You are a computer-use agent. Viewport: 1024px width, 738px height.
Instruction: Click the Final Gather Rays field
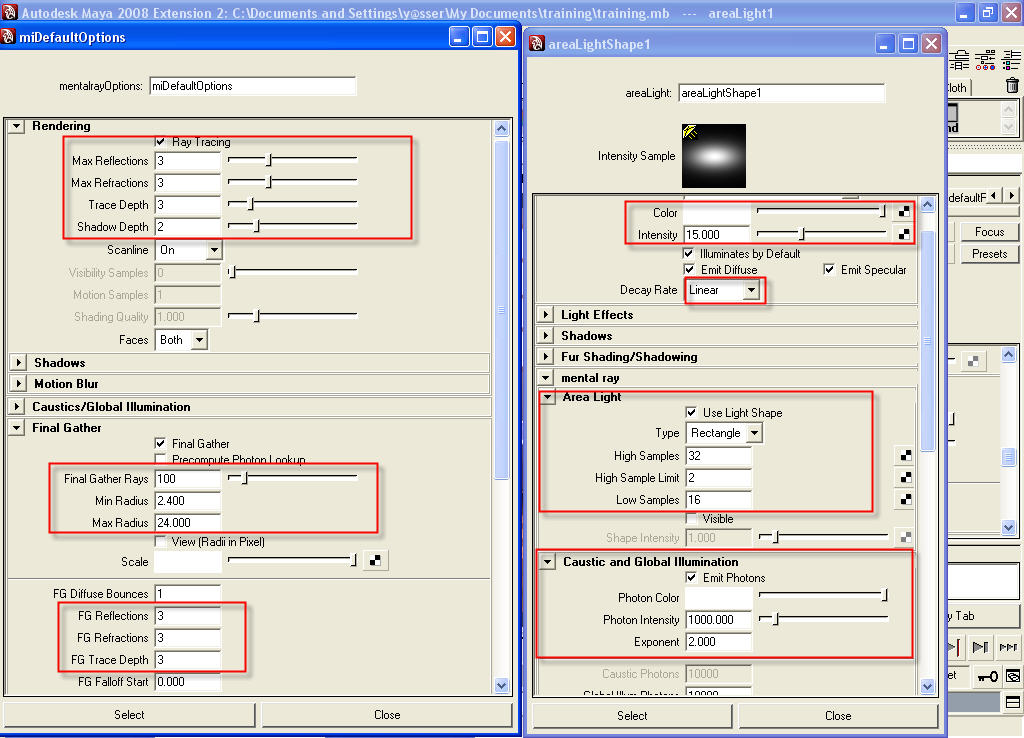(x=188, y=478)
